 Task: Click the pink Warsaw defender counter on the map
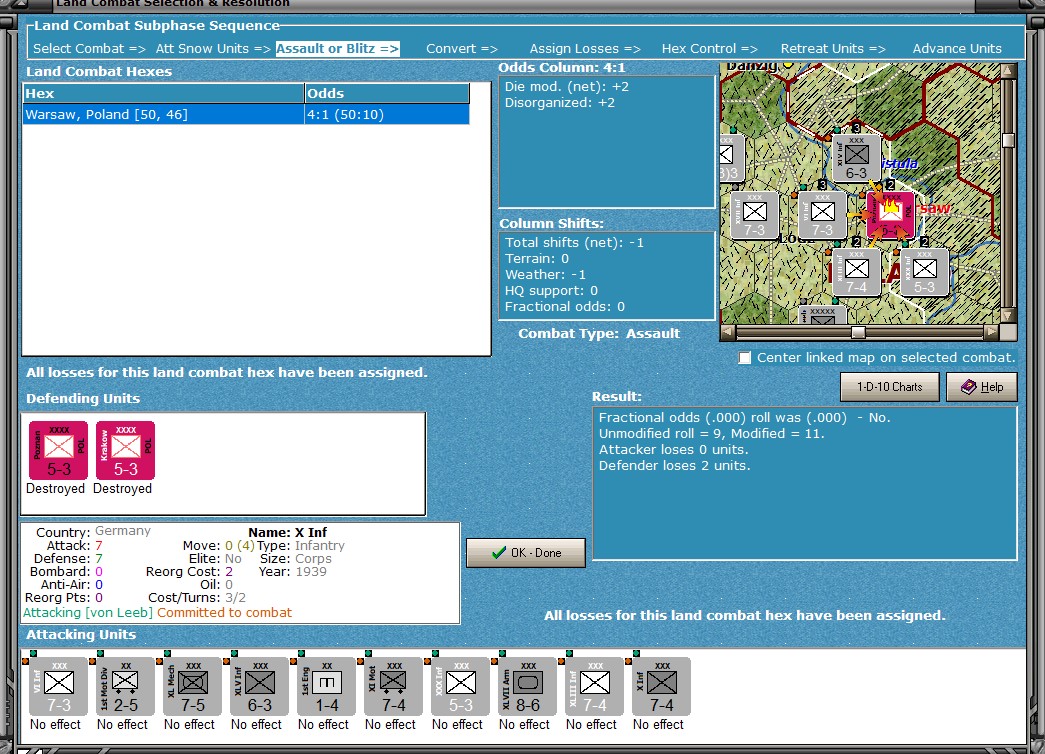[x=890, y=215]
